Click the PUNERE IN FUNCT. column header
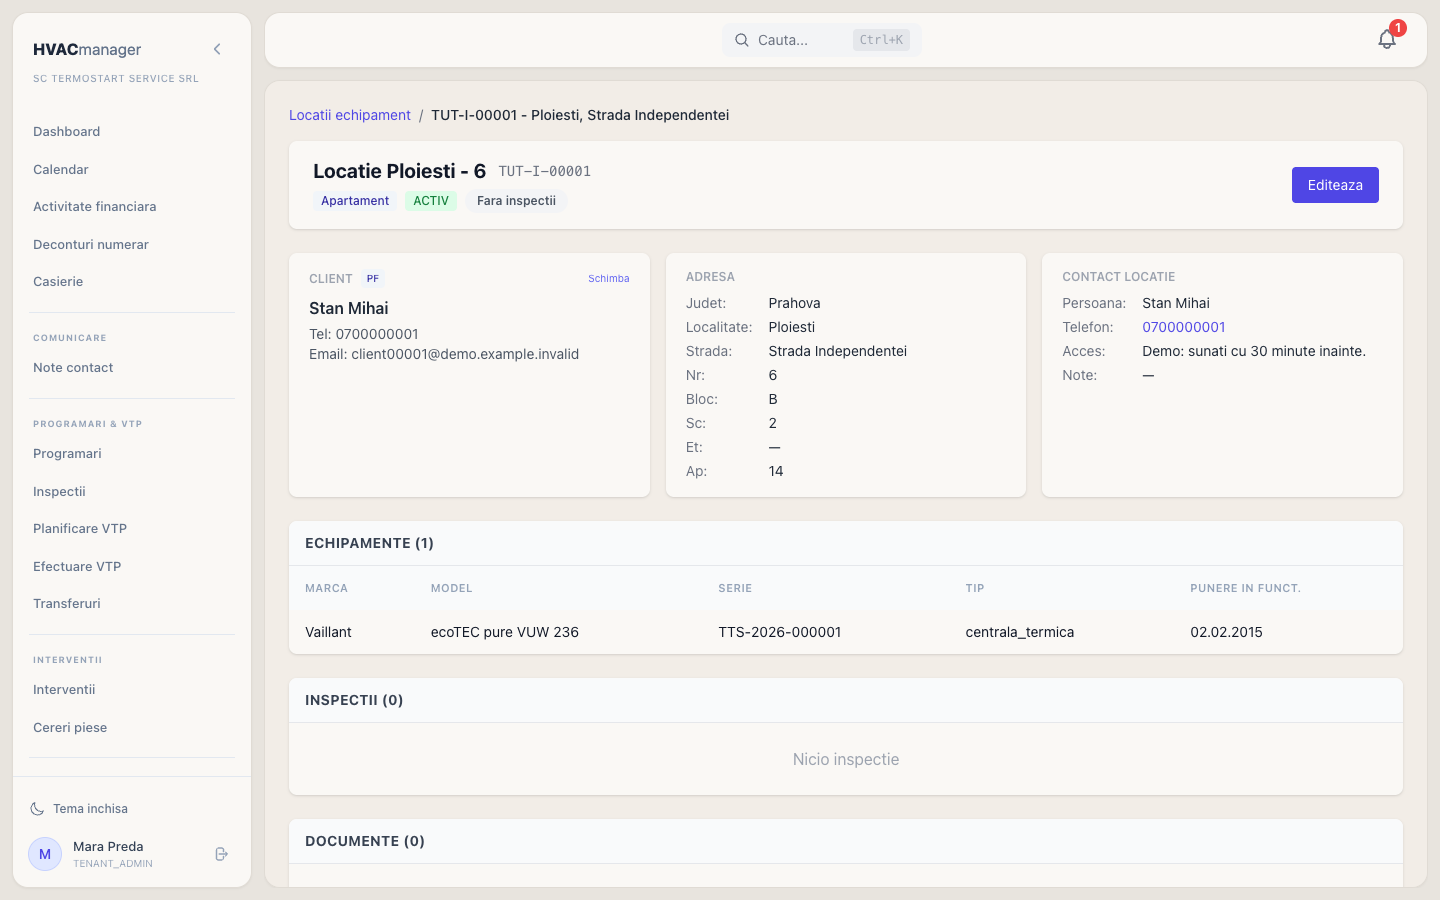1440x900 pixels. tap(1246, 588)
